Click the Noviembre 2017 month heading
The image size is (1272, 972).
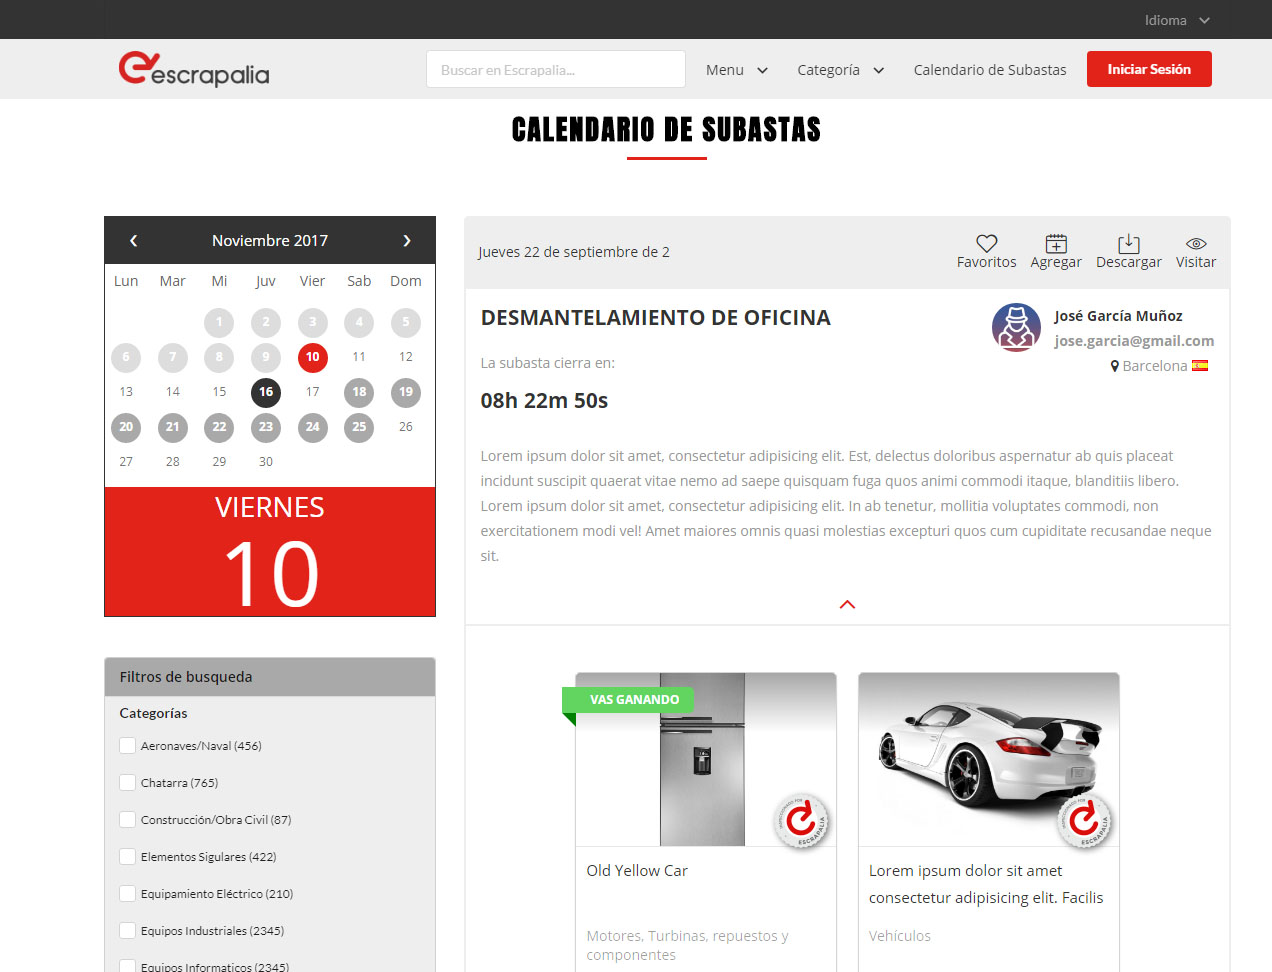270,241
